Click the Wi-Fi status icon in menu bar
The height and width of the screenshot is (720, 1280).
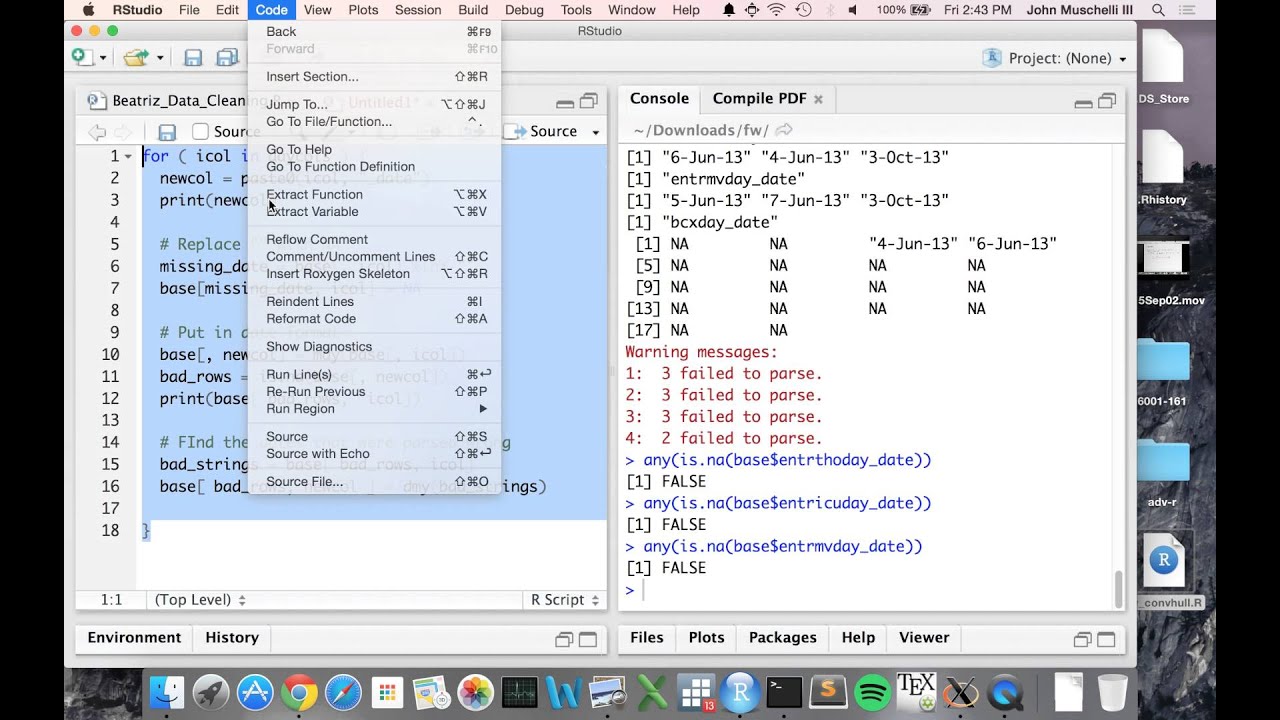(777, 10)
